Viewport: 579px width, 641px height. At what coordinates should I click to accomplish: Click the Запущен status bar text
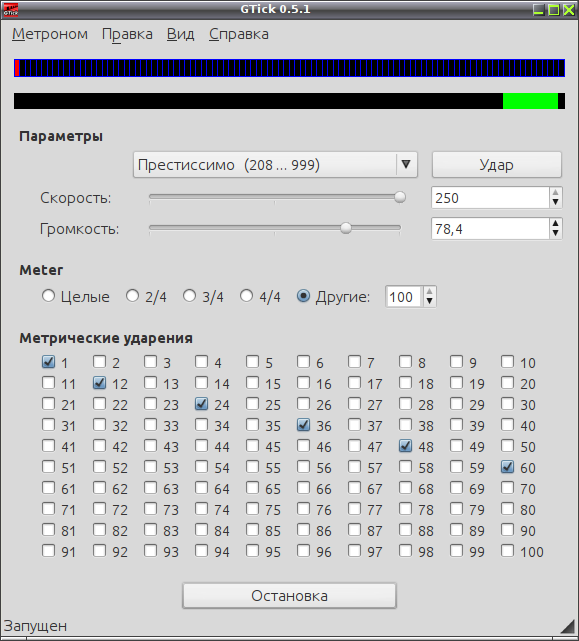click(x=36, y=626)
